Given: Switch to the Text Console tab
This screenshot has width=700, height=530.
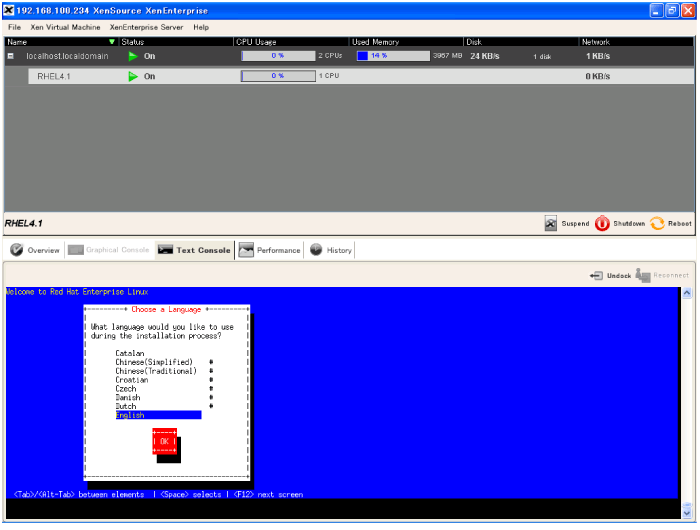Looking at the screenshot, I should coord(203,250).
